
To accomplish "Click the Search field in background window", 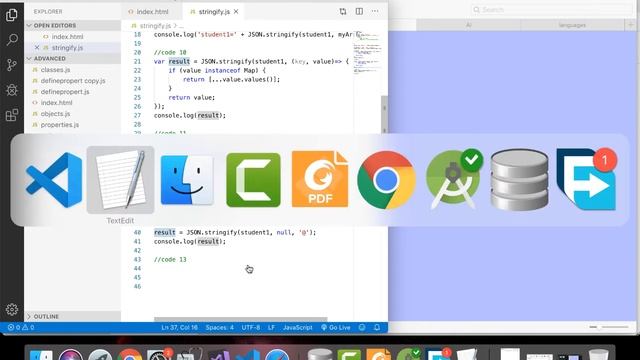I will [551, 10].
